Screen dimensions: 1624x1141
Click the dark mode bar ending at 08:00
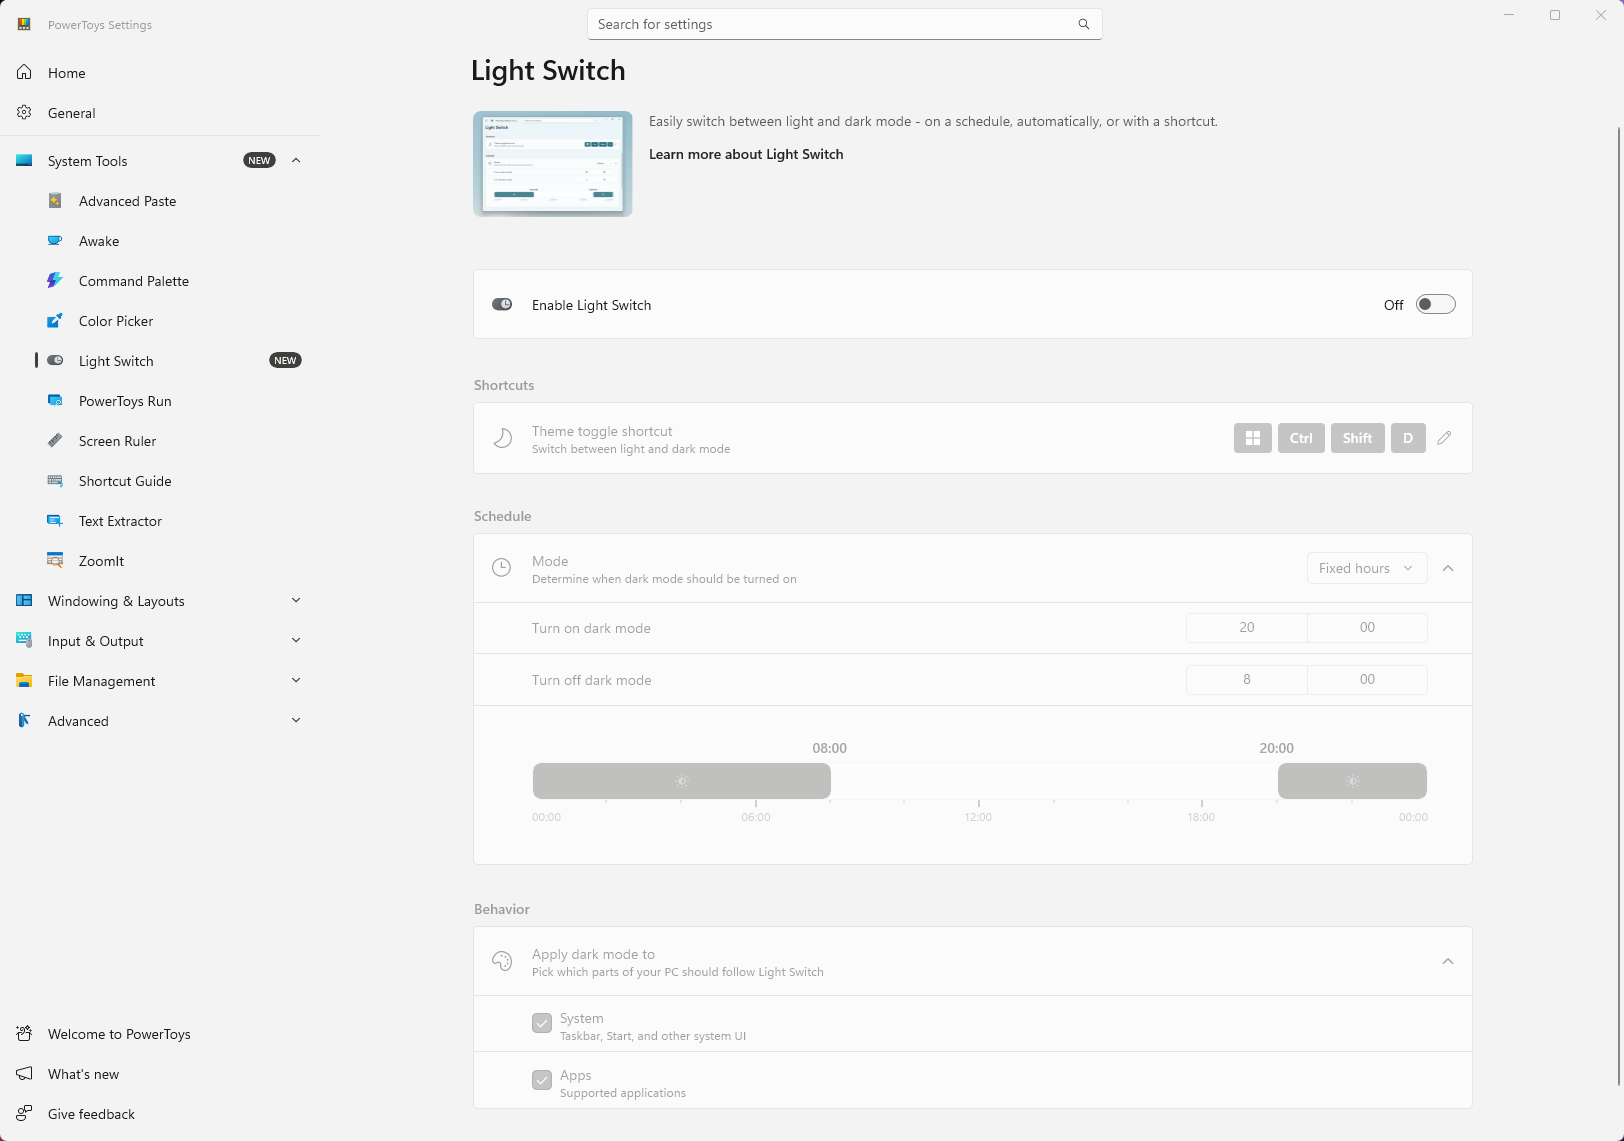click(681, 781)
